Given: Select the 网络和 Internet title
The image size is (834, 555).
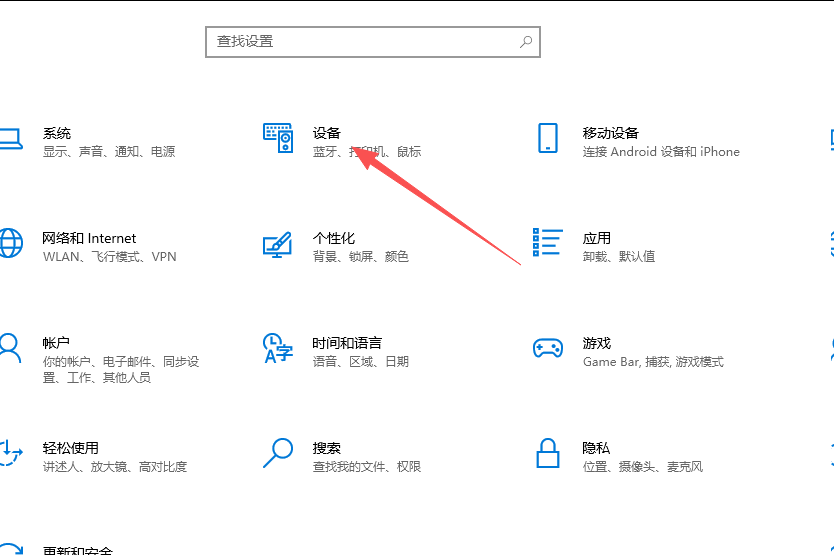Looking at the screenshot, I should click(89, 238).
